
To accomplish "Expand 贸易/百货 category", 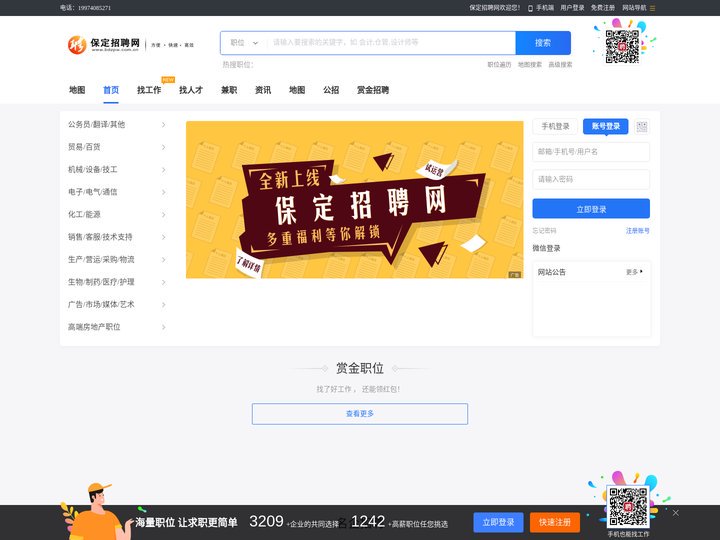I will 117,147.
